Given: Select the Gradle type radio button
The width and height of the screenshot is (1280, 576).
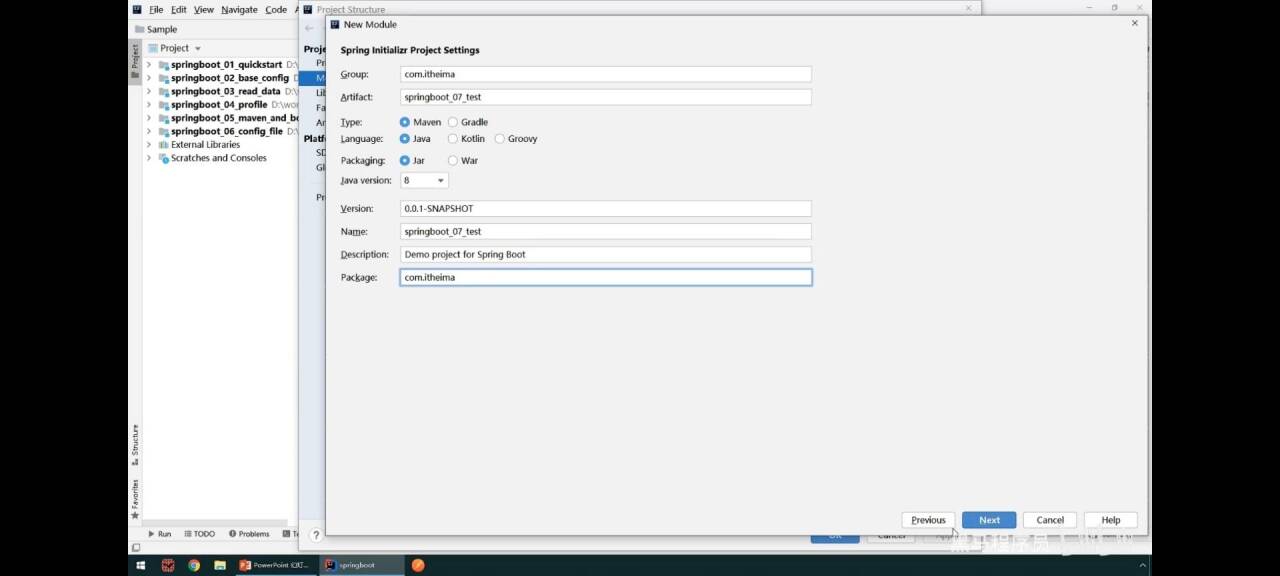Looking at the screenshot, I should point(453,122).
